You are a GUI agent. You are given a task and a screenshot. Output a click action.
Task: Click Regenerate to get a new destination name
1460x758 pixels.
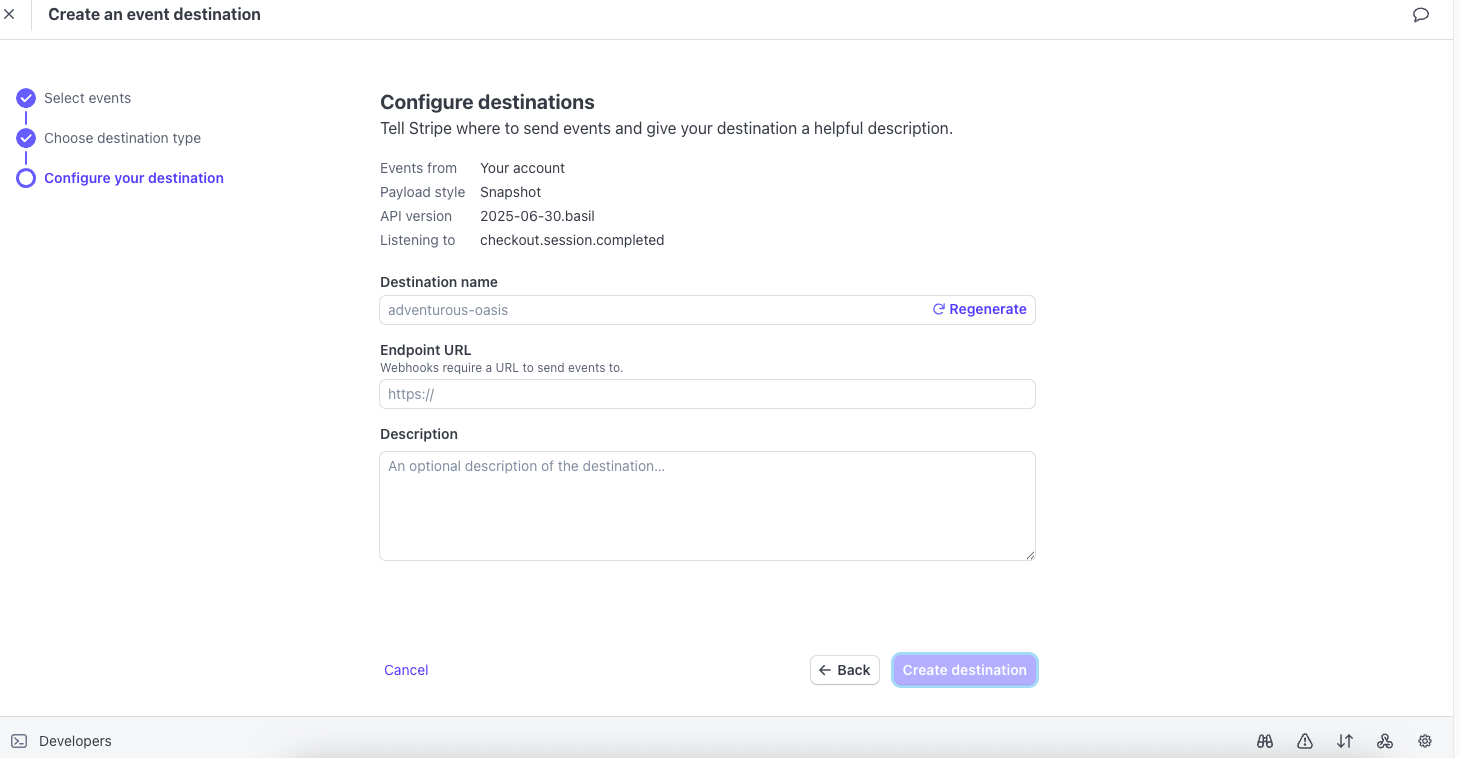coord(988,309)
